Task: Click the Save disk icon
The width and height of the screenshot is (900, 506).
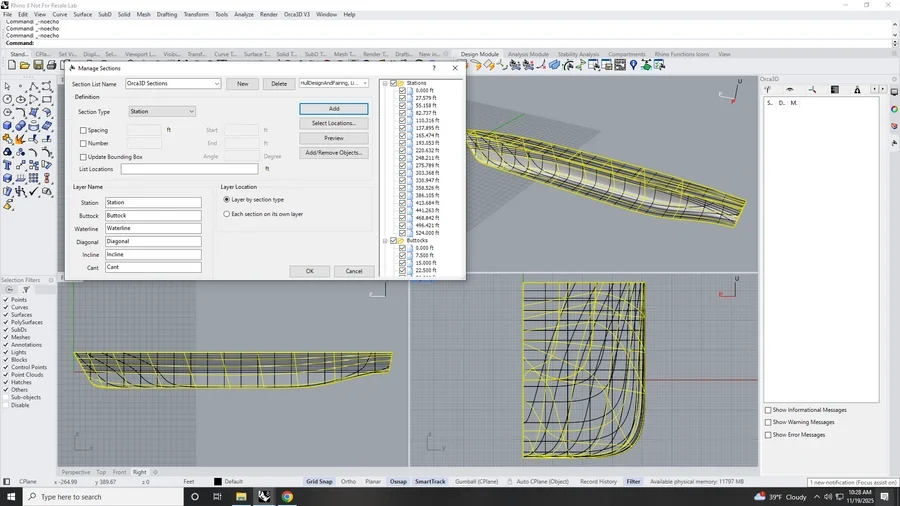Action: tap(38, 65)
